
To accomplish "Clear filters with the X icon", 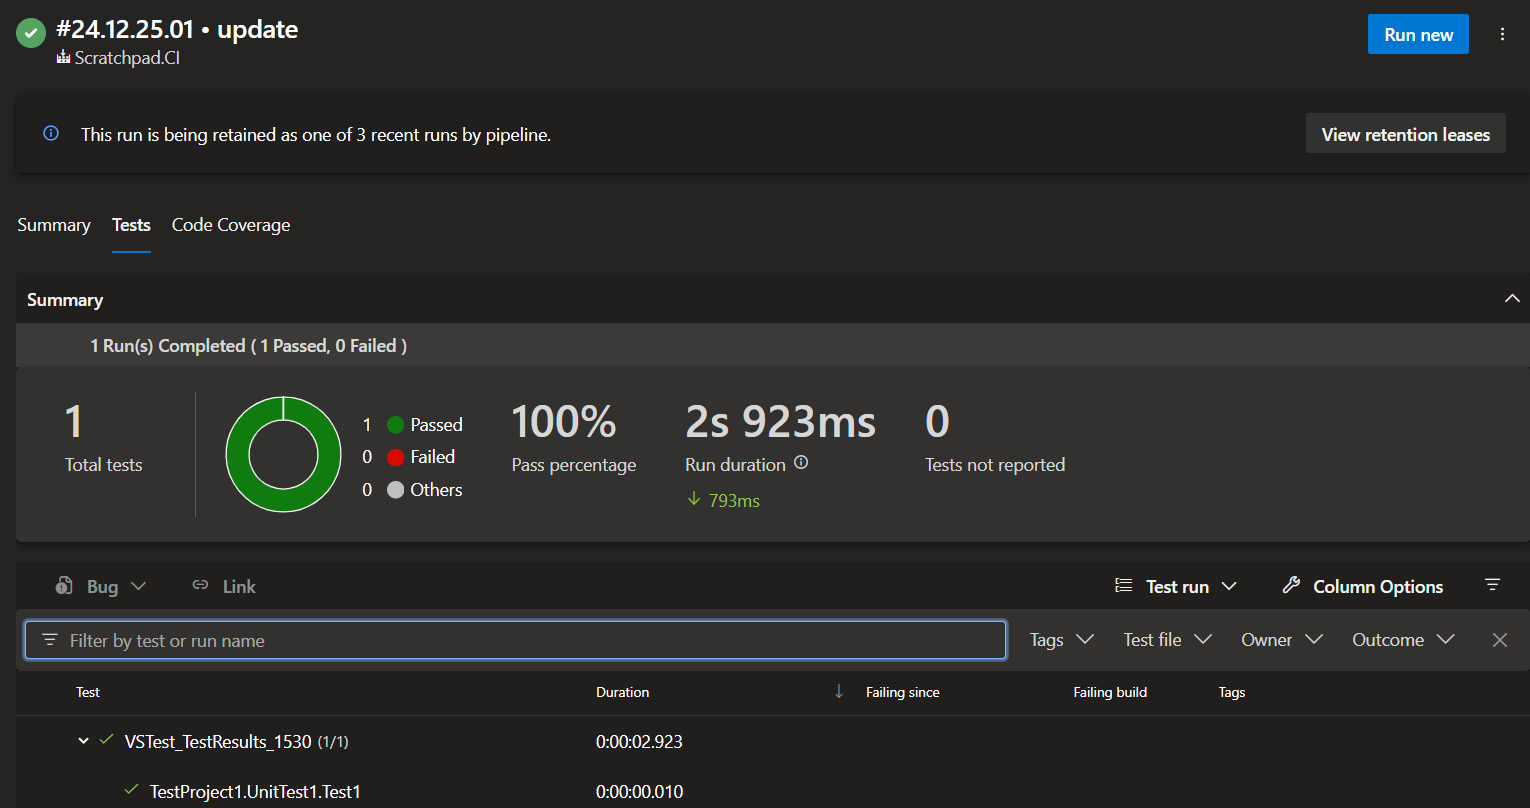I will click(x=1500, y=640).
